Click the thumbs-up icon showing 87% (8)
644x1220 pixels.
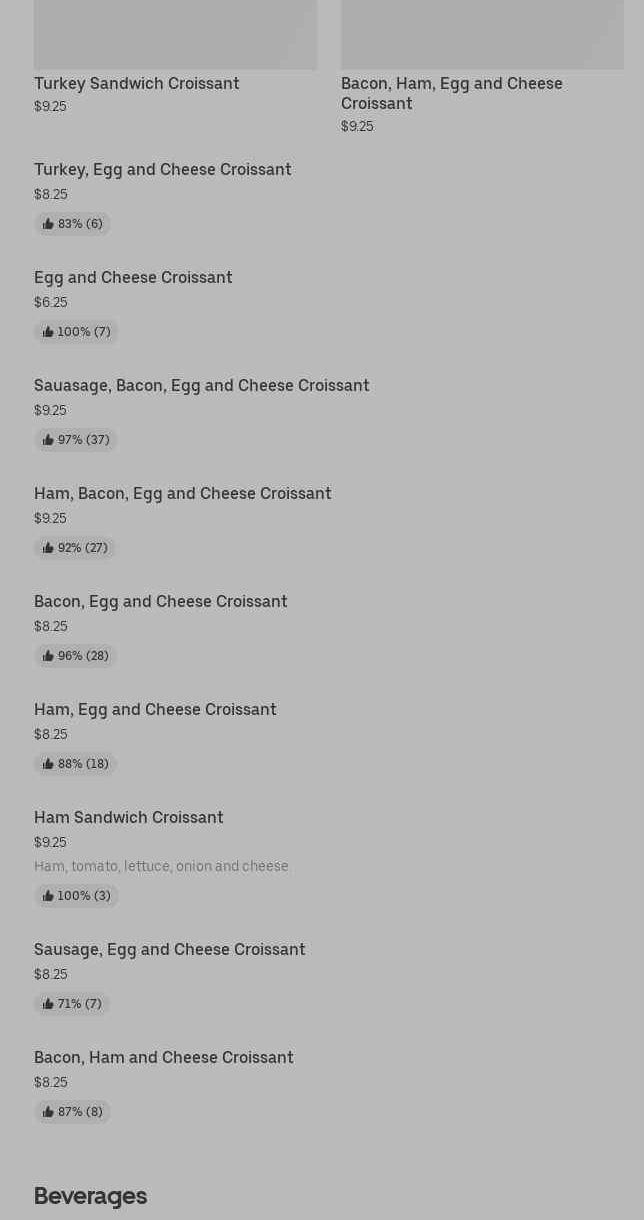click(x=48, y=1112)
